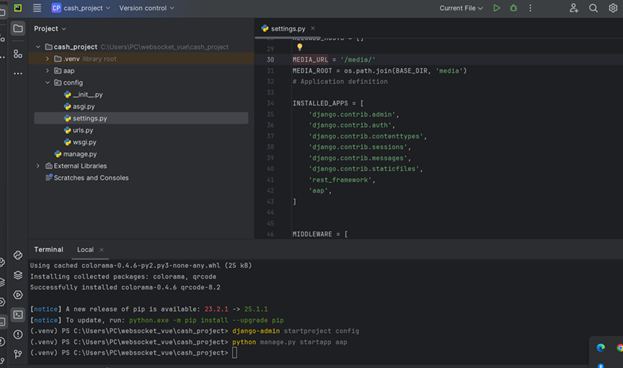Open the IDE settings gear icon
The image size is (623, 368).
tap(613, 8)
